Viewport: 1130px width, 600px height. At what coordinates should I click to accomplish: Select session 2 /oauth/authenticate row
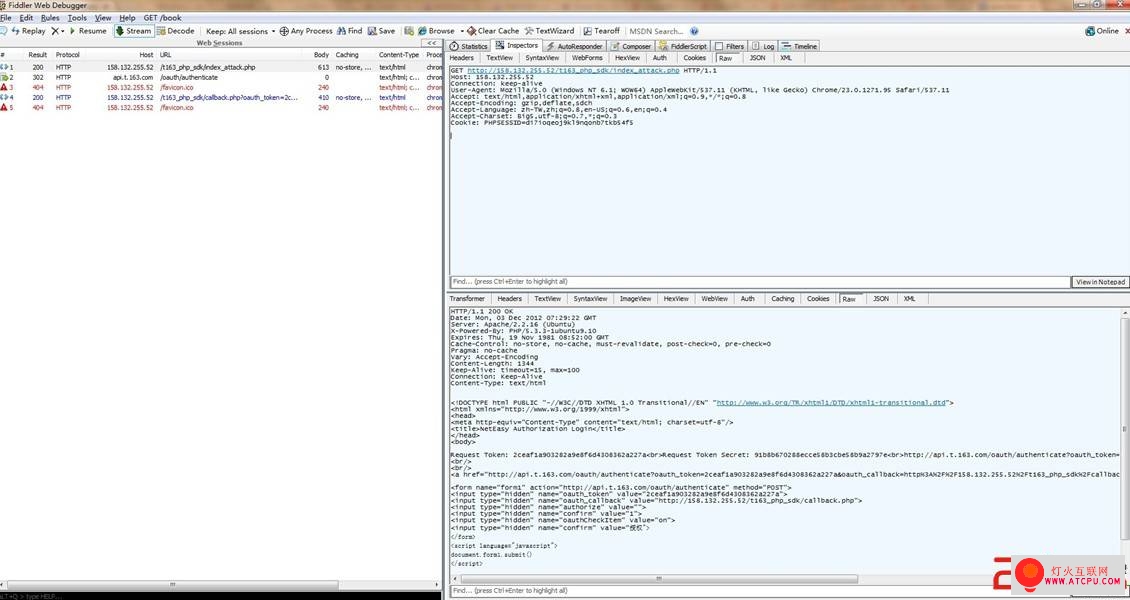coord(221,77)
